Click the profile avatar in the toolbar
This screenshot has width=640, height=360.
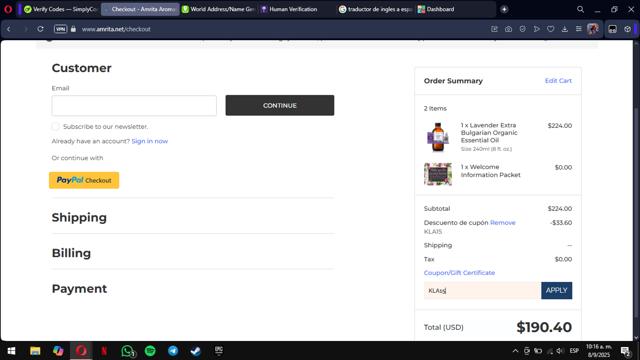tap(593, 29)
